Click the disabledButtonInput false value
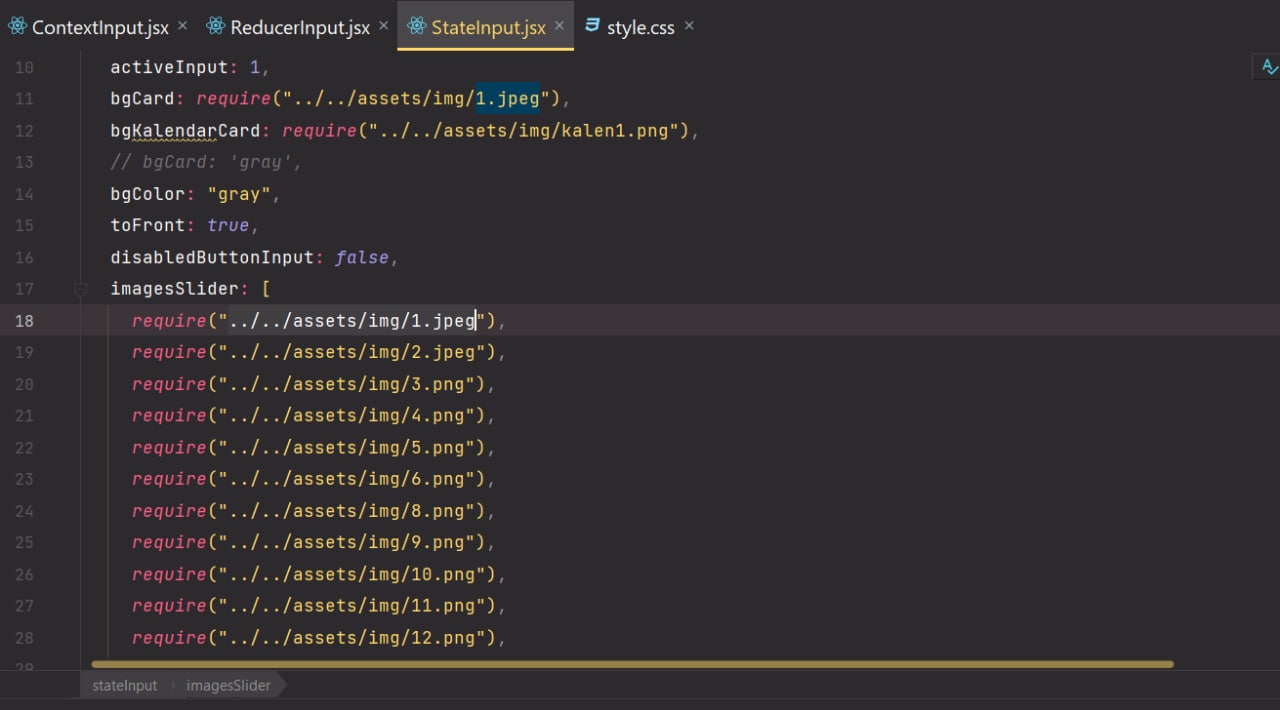The width and height of the screenshot is (1280, 710). pyautogui.click(x=361, y=258)
